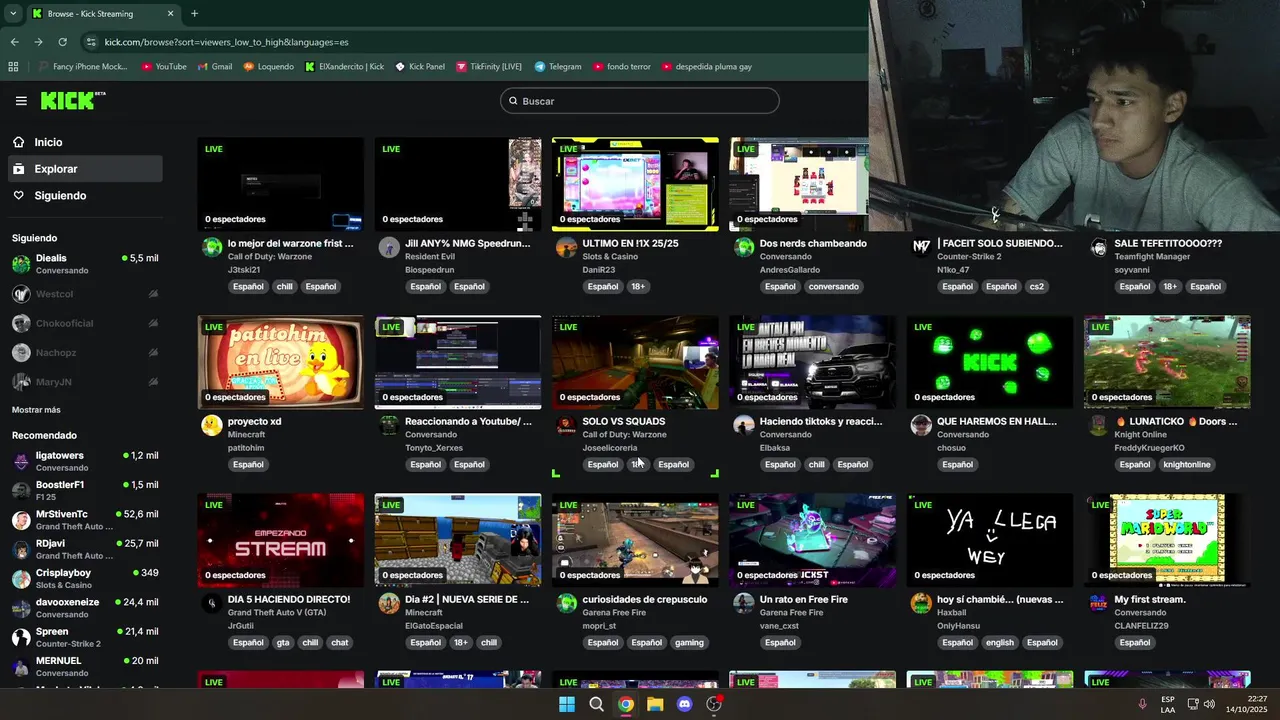Click the Spreen avatar in Recomendado
The width and height of the screenshot is (1280, 720).
pyautogui.click(x=21, y=637)
